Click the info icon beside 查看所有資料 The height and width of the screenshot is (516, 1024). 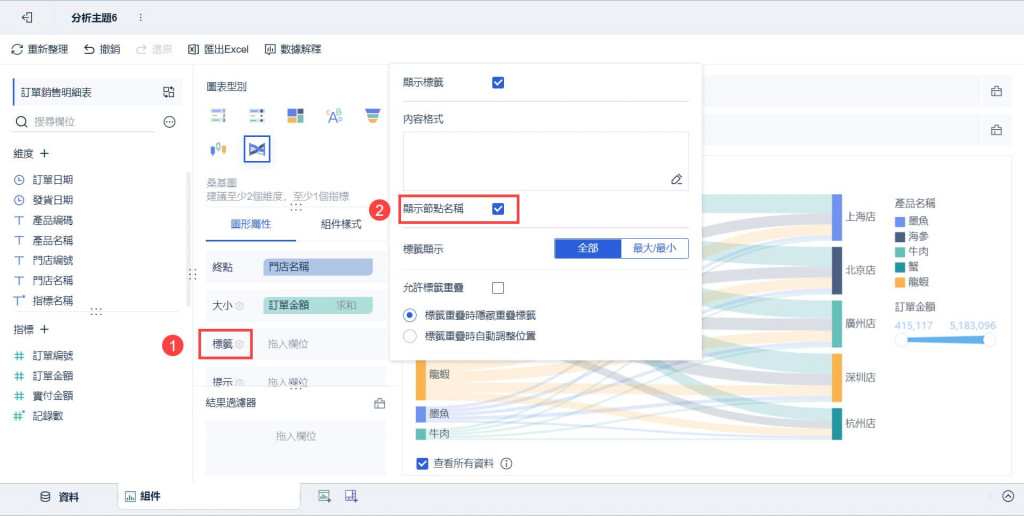(506, 464)
